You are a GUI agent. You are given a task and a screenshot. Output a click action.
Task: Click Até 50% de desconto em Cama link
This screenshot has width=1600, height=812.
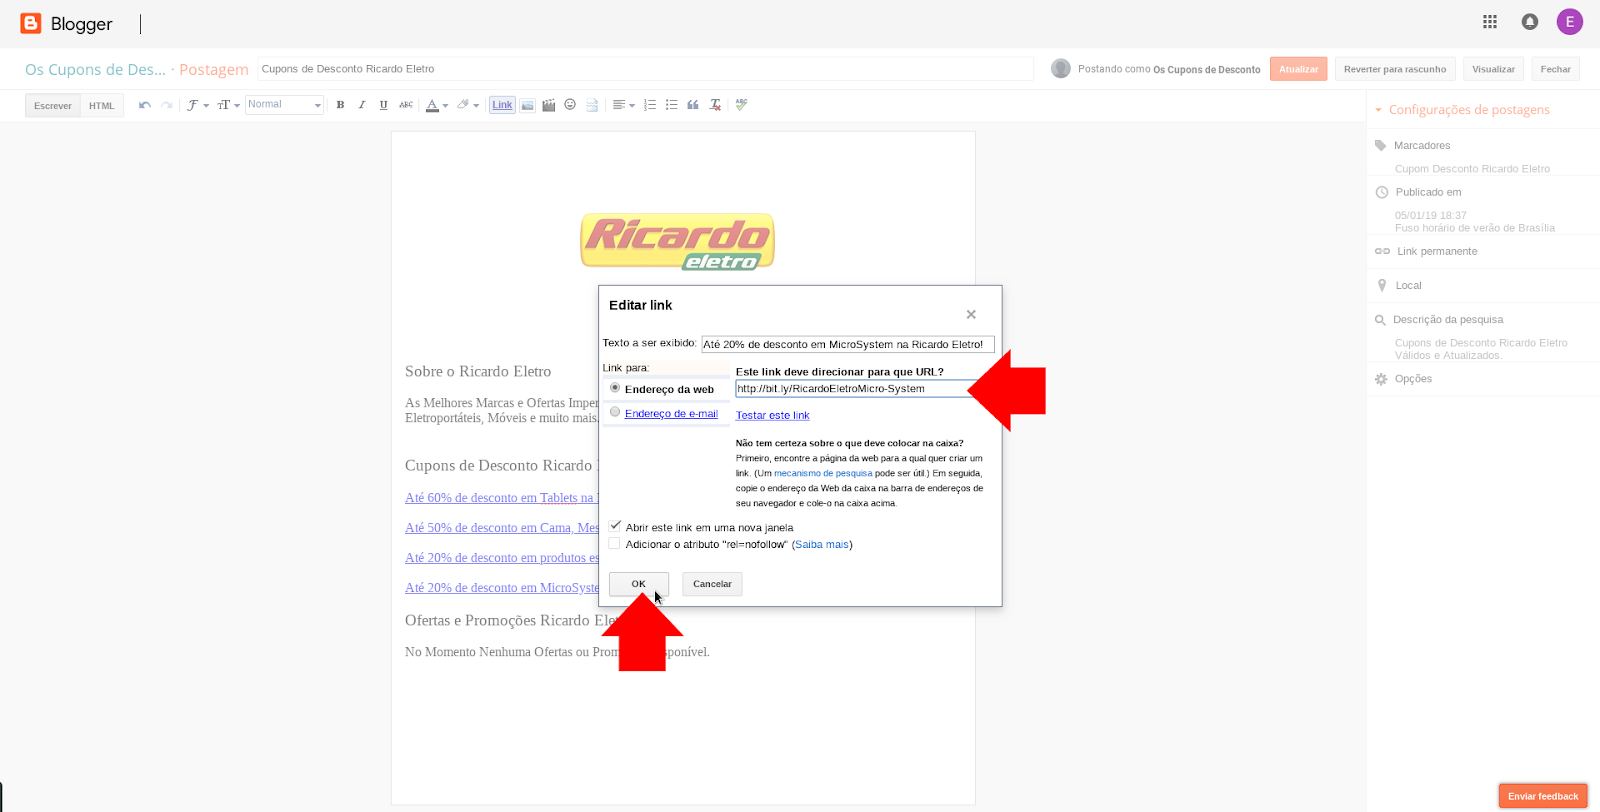[501, 528]
